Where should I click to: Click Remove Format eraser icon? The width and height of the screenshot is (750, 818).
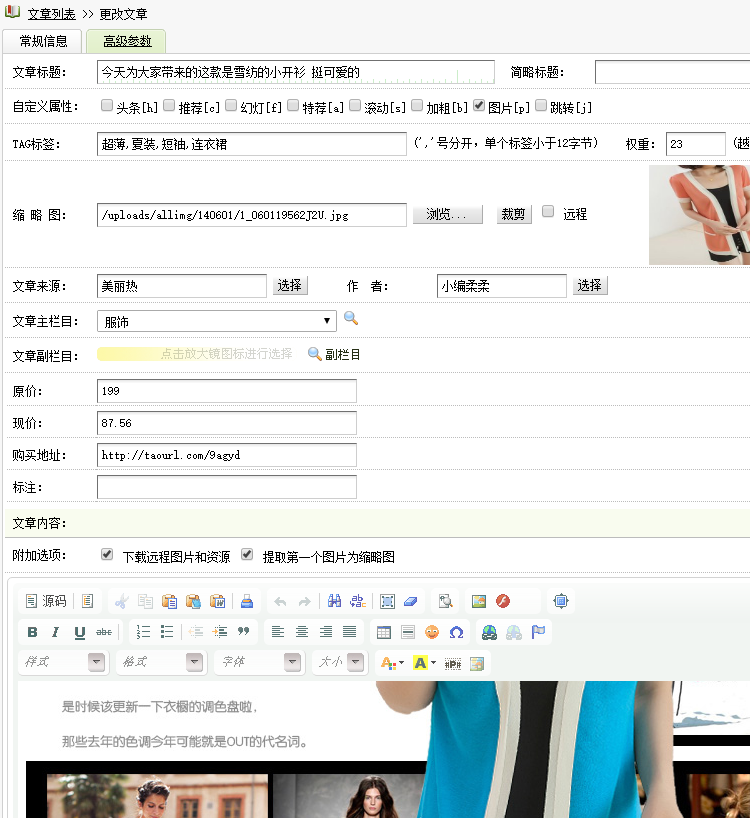coord(411,602)
